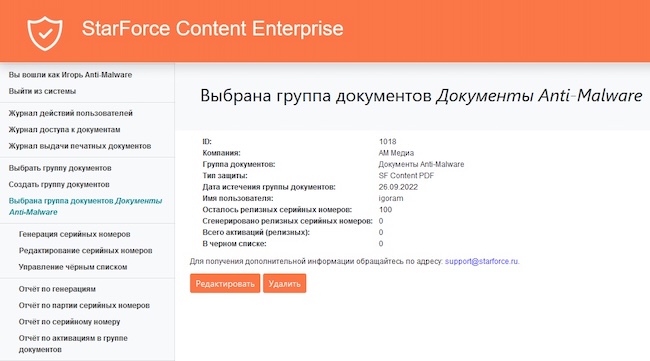Screen dimensions: 650x361
Task: Click username value igoram
Action: point(391,198)
